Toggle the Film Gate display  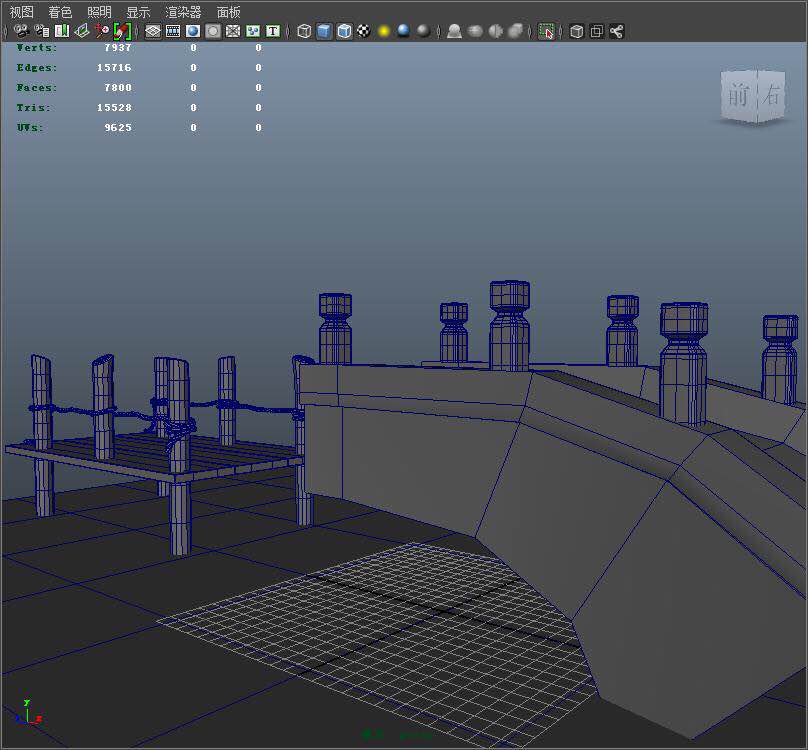tap(173, 31)
